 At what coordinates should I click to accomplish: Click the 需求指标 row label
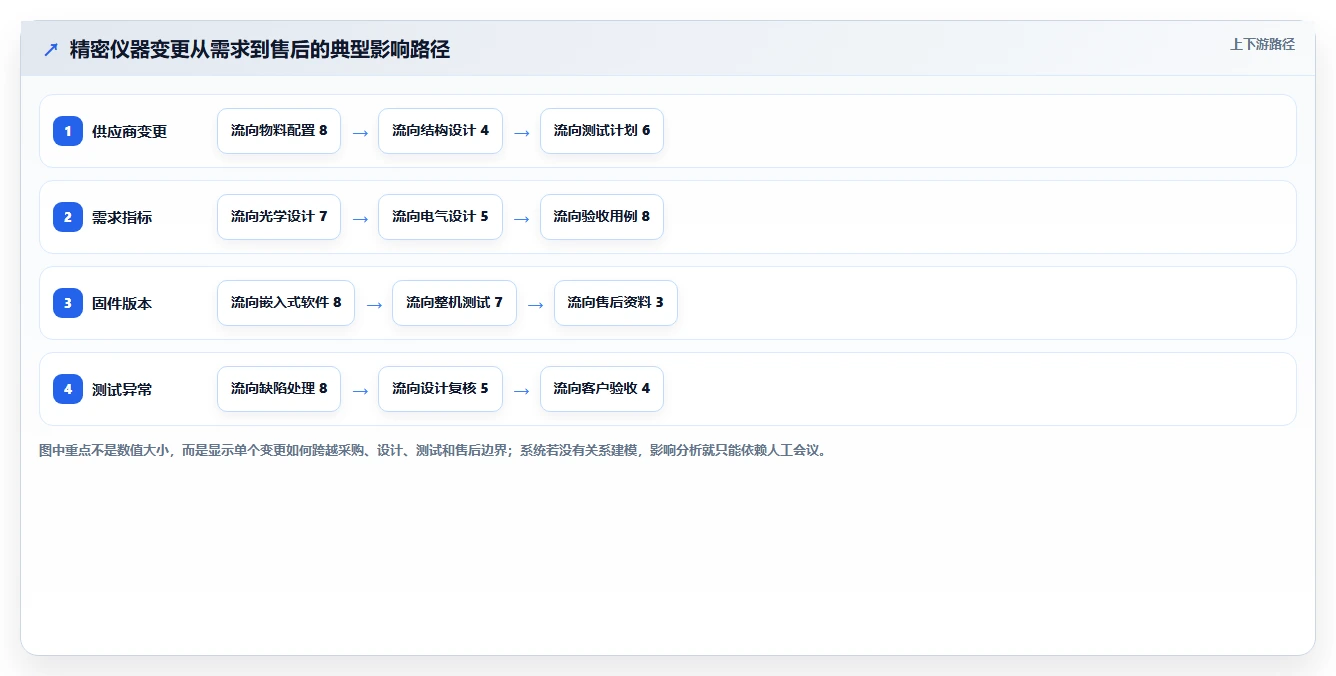[x=122, y=217]
